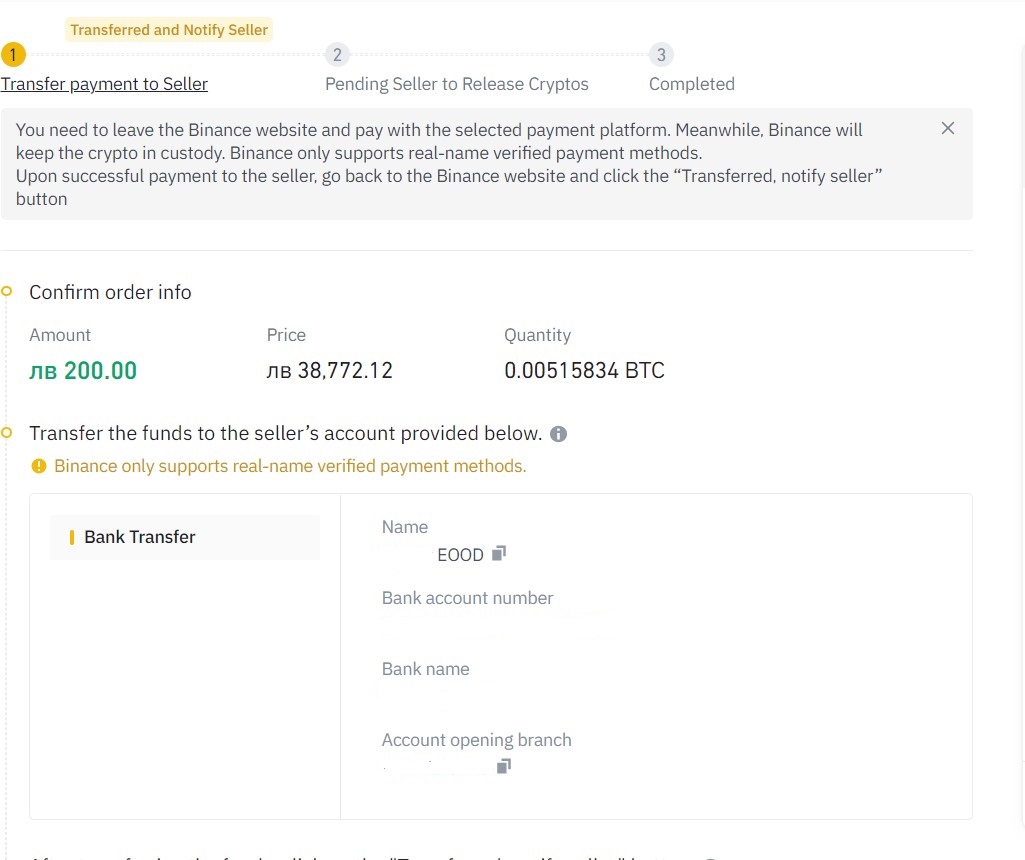Click the Transferred and Notify Seller badge

(169, 30)
